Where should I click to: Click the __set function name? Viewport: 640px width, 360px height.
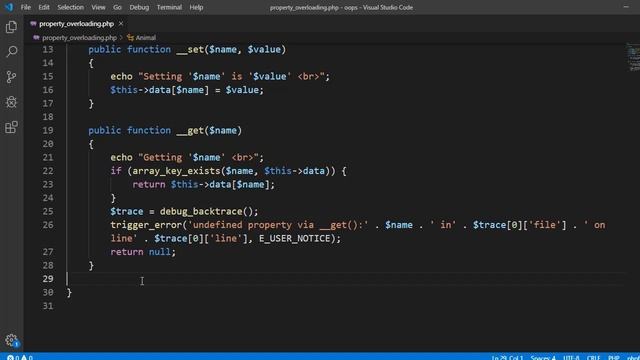point(190,49)
